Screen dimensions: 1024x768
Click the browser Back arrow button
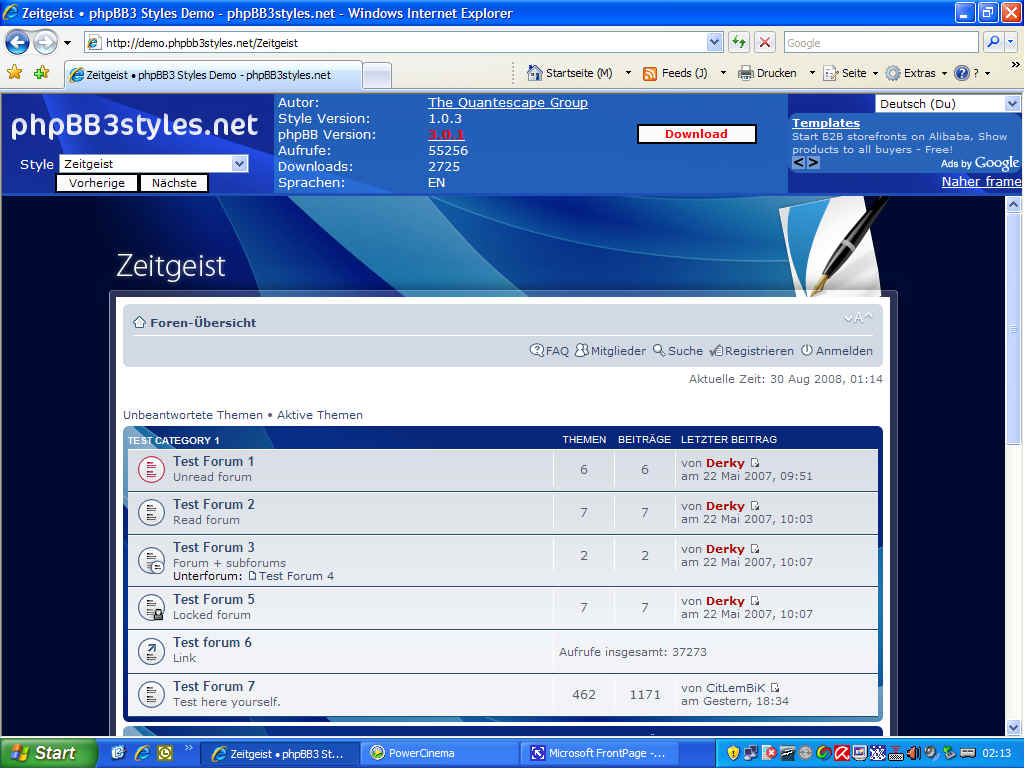(x=17, y=43)
